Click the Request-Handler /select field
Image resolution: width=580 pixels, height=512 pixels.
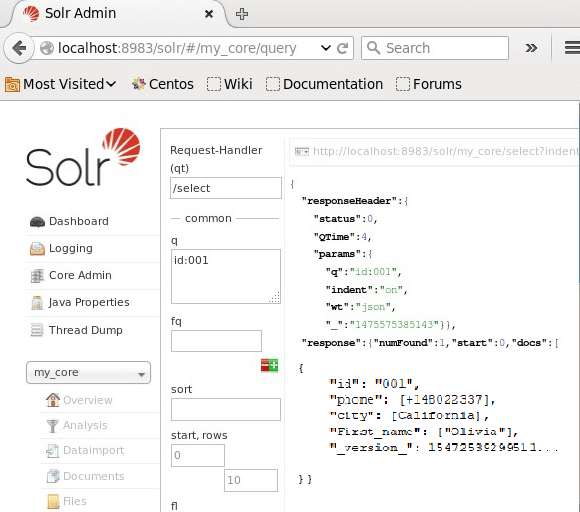(x=226, y=188)
